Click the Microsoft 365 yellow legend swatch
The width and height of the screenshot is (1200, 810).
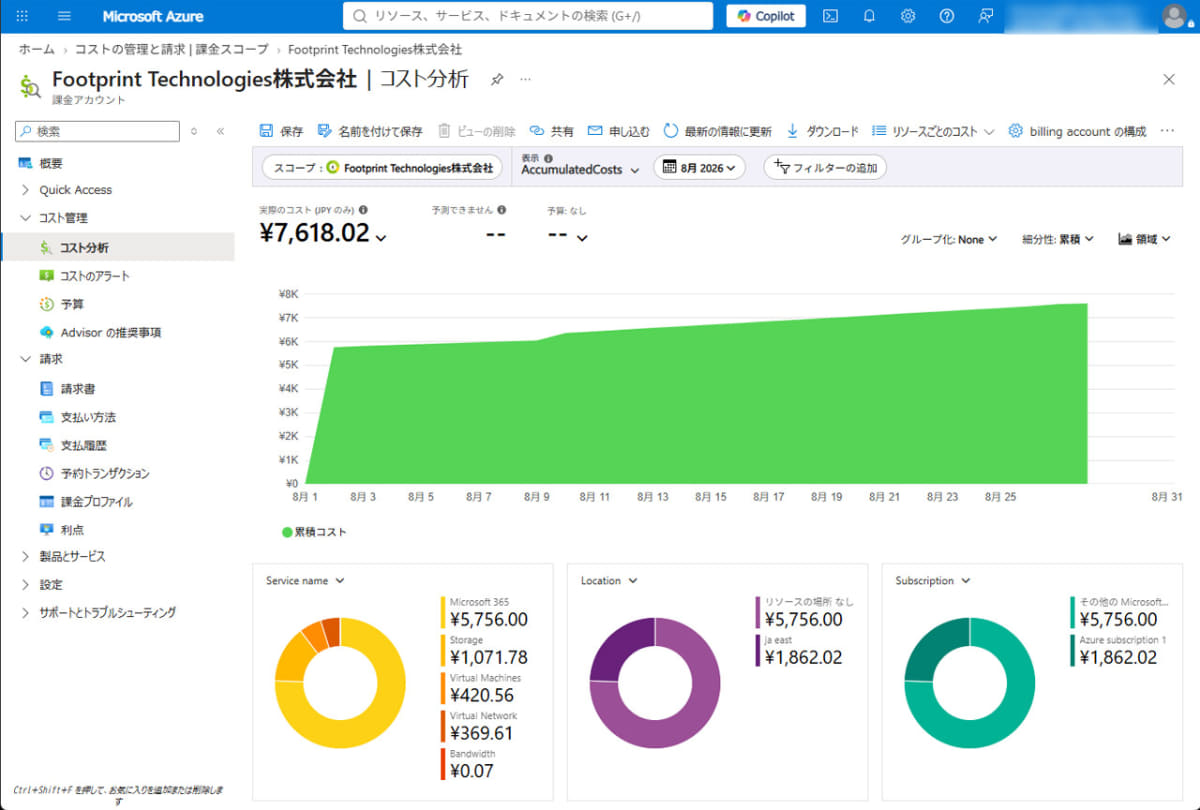pyautogui.click(x=443, y=611)
